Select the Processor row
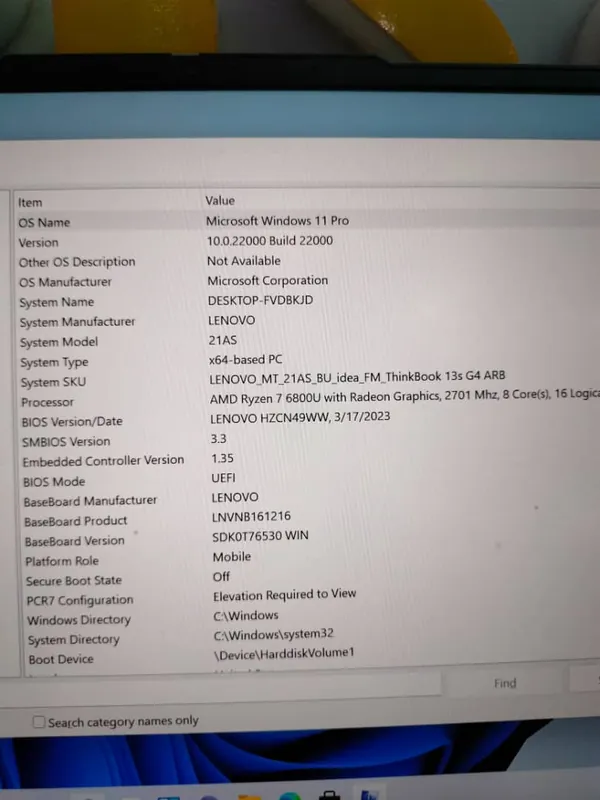 [x=48, y=402]
